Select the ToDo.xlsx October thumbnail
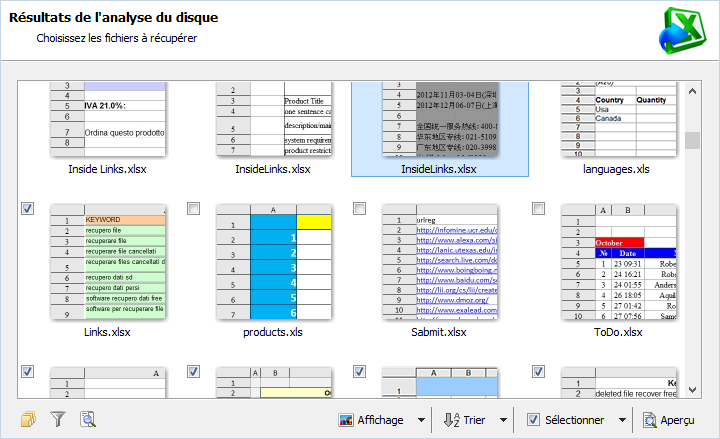 pyautogui.click(x=619, y=262)
